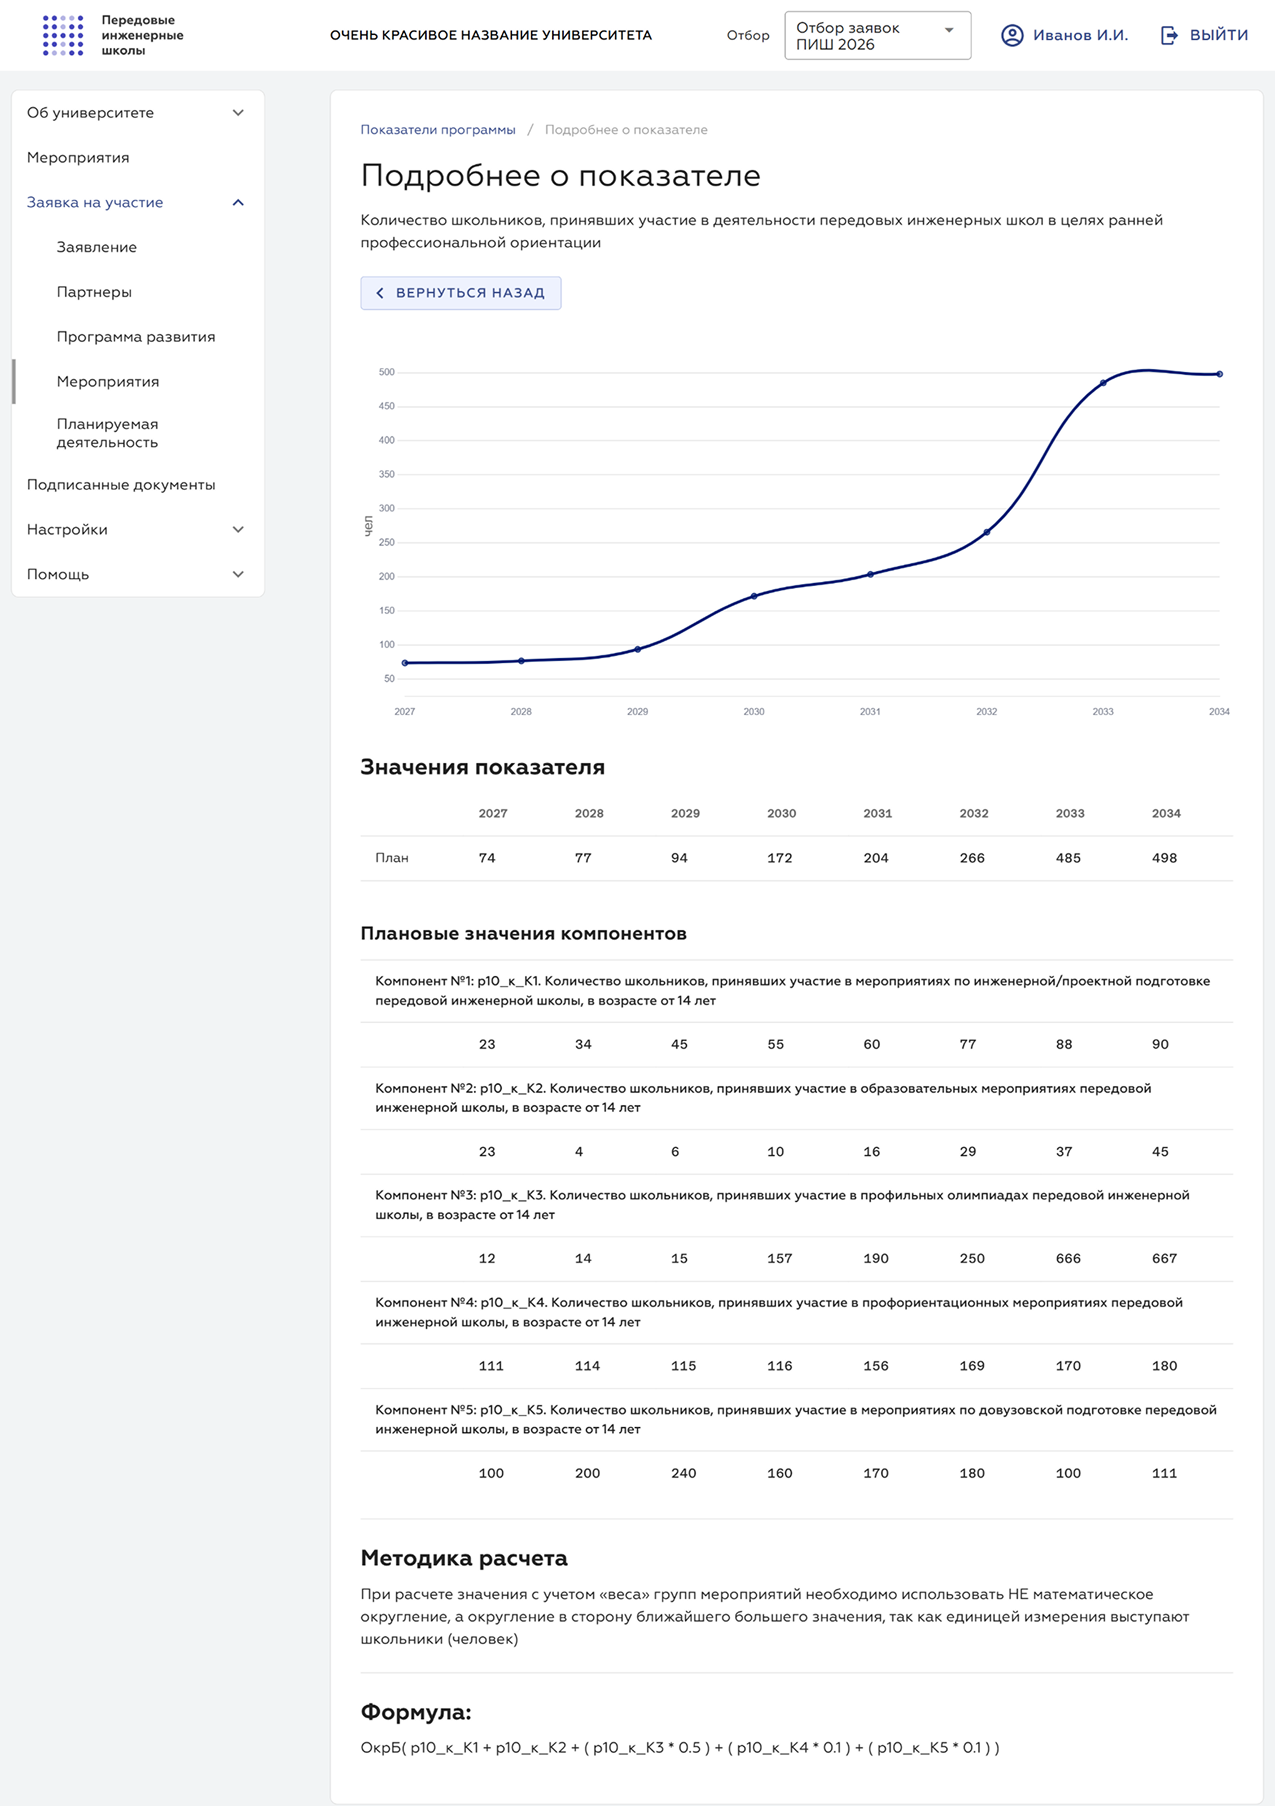Click the Методика расчета heading
This screenshot has height=1806, width=1275.
pos(464,1558)
